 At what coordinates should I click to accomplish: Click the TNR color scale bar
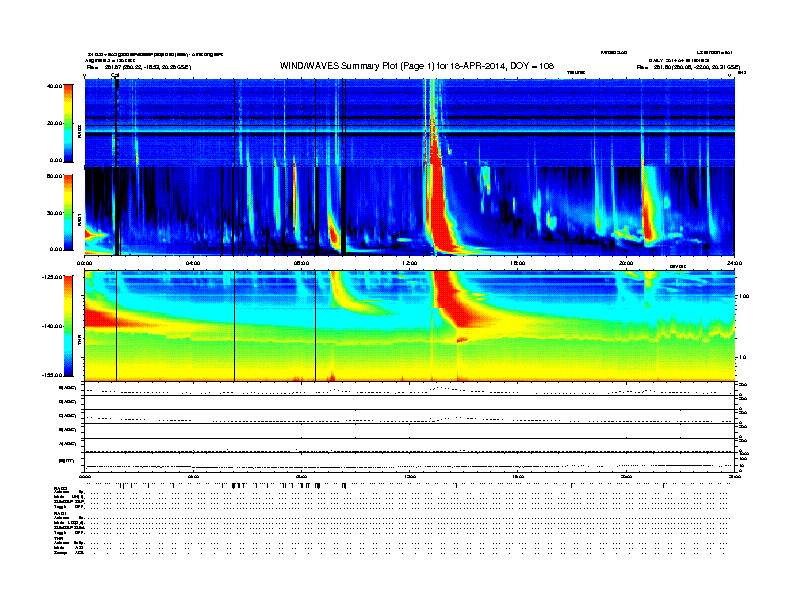(68, 326)
